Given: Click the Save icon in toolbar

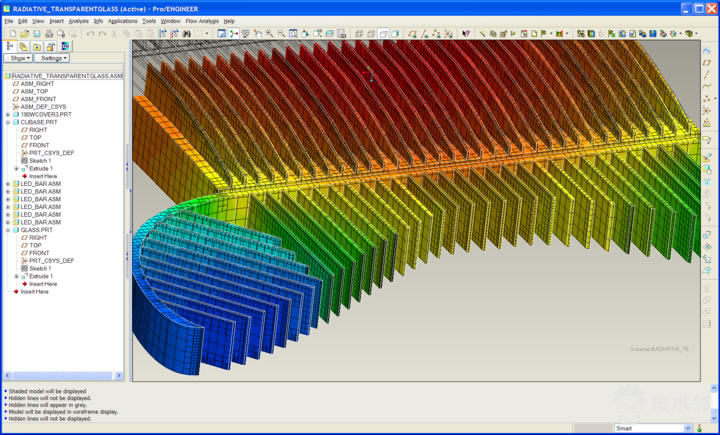Looking at the screenshot, I should (36, 33).
